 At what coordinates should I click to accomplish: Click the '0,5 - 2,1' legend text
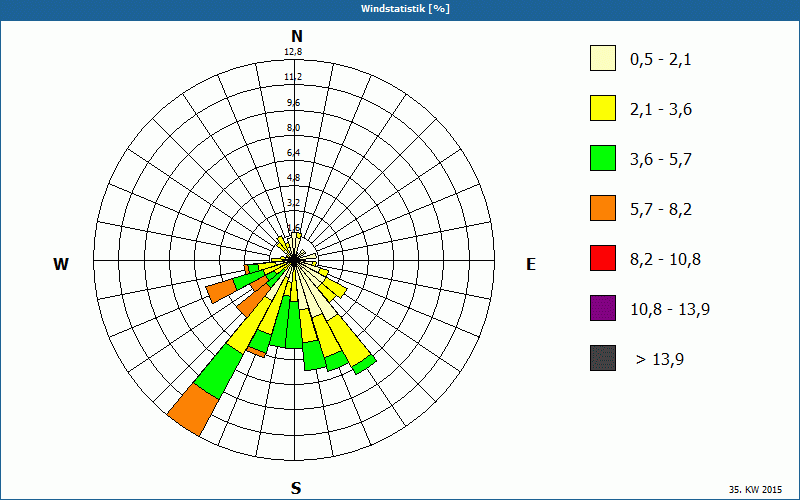click(661, 60)
